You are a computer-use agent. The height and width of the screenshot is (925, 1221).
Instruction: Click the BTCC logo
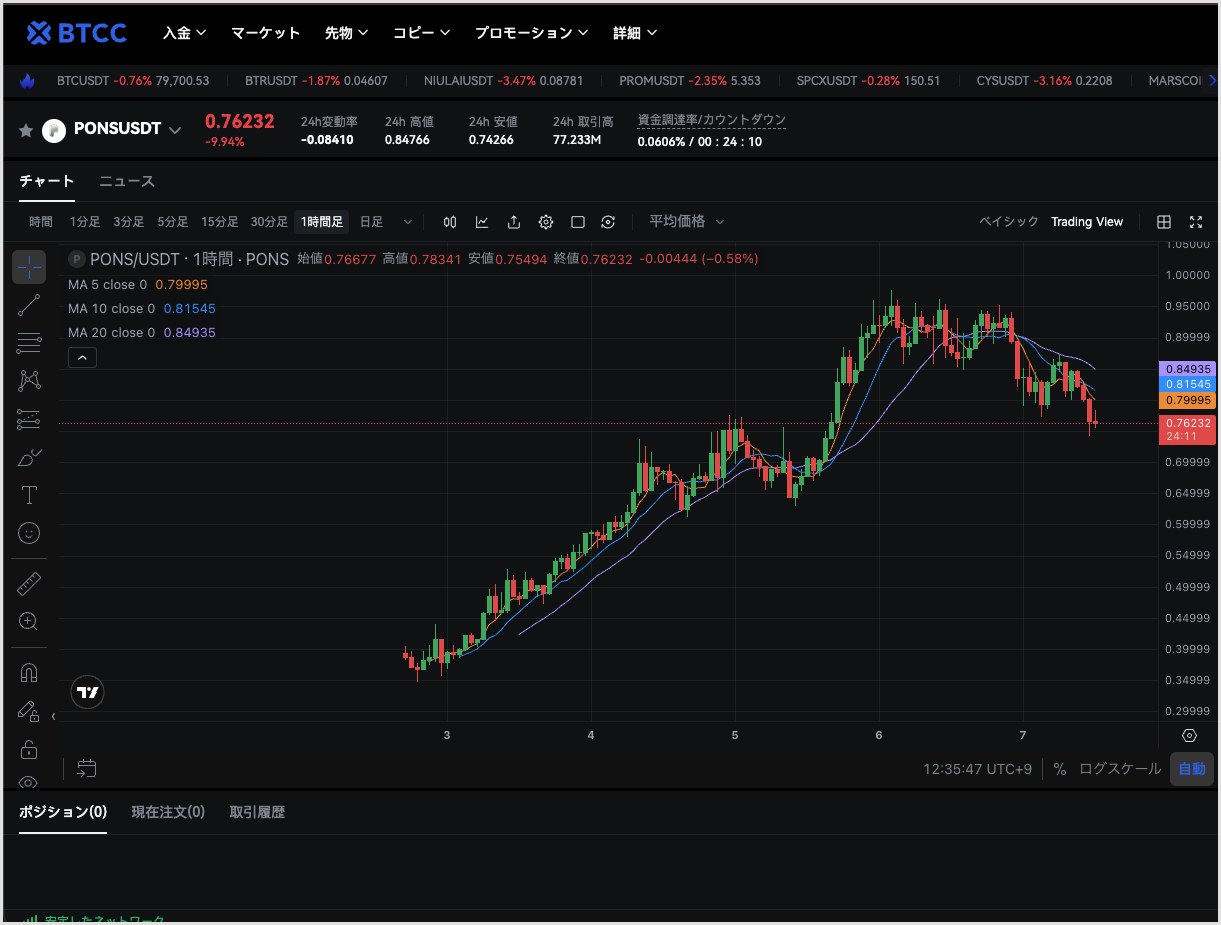pyautogui.click(x=77, y=33)
